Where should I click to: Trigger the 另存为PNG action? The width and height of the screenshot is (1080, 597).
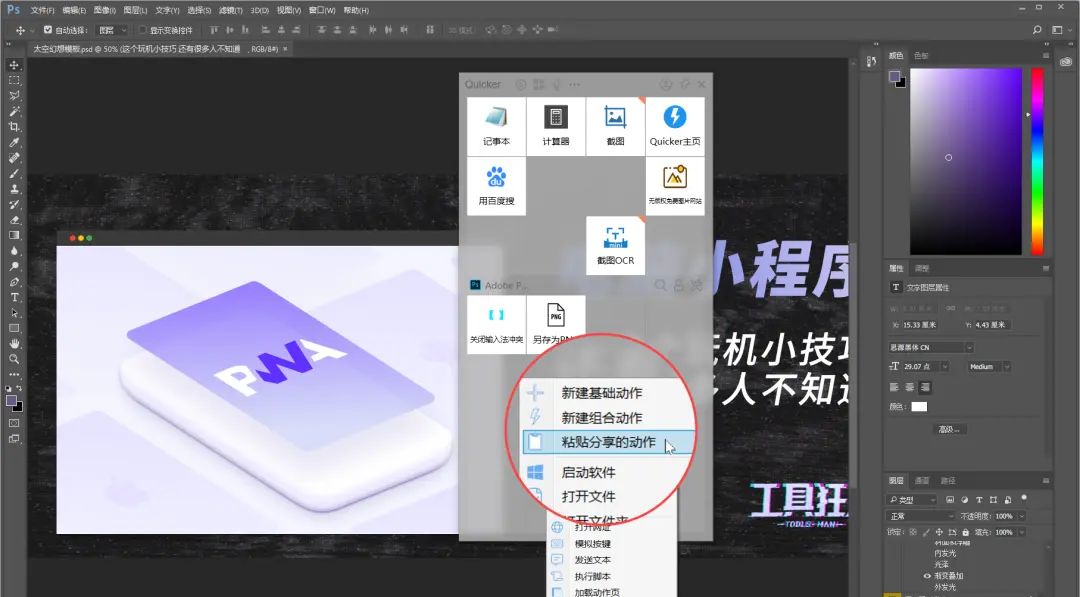555,320
